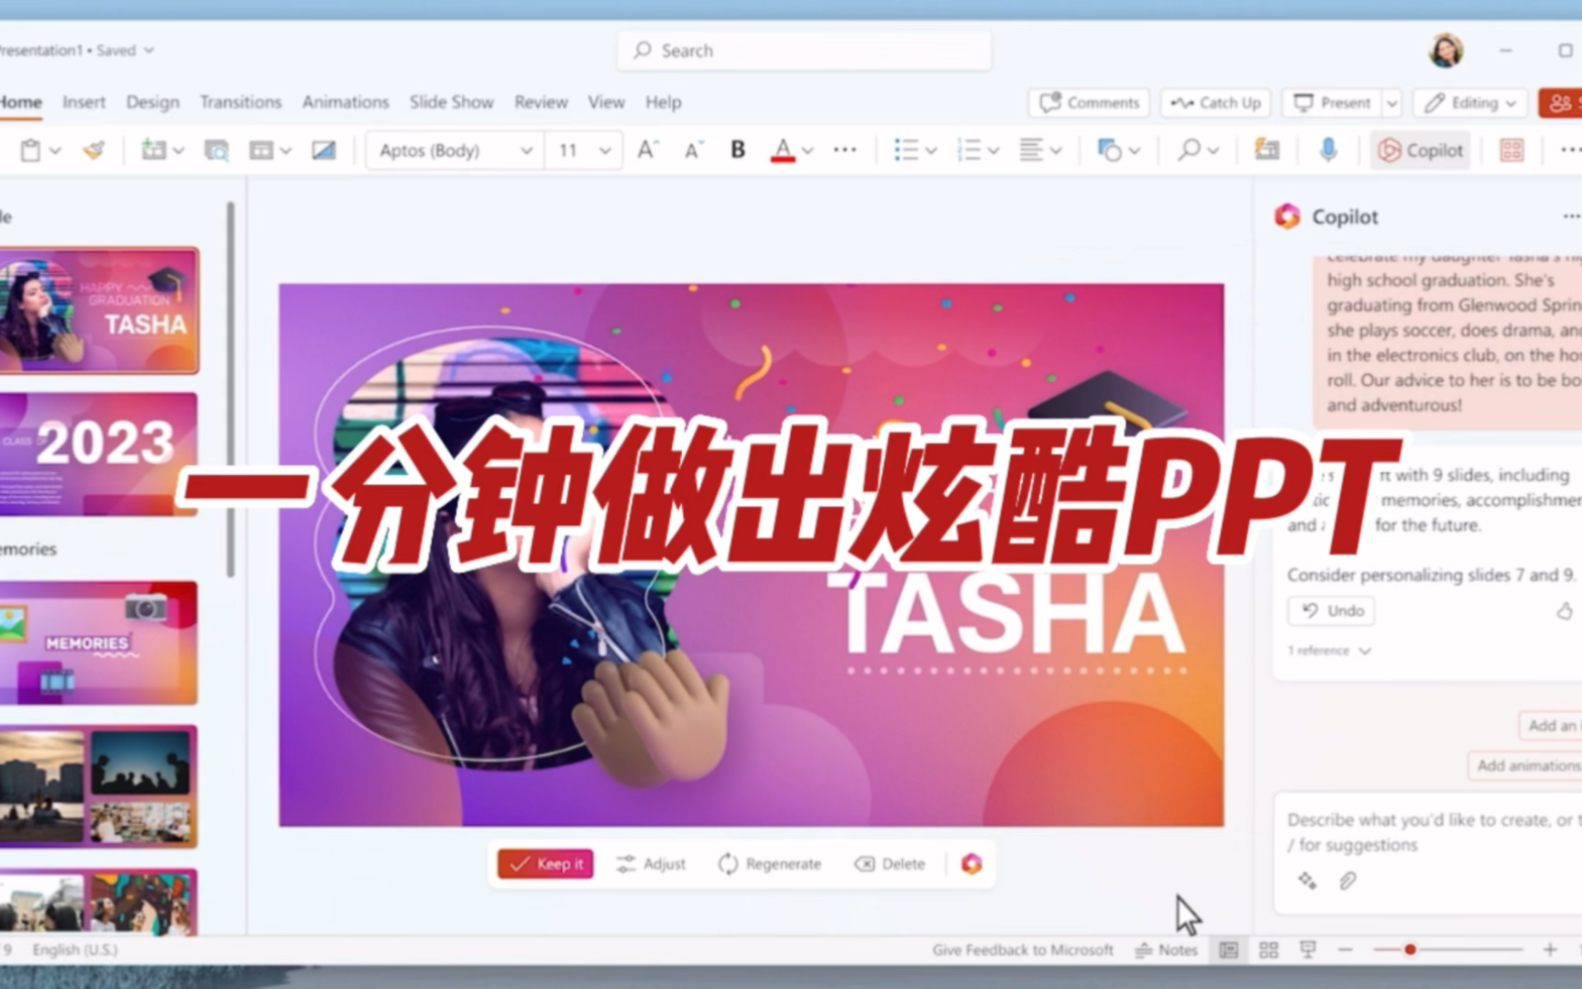
Task: Adjust the zoom slider handle
Action: tap(1410, 949)
